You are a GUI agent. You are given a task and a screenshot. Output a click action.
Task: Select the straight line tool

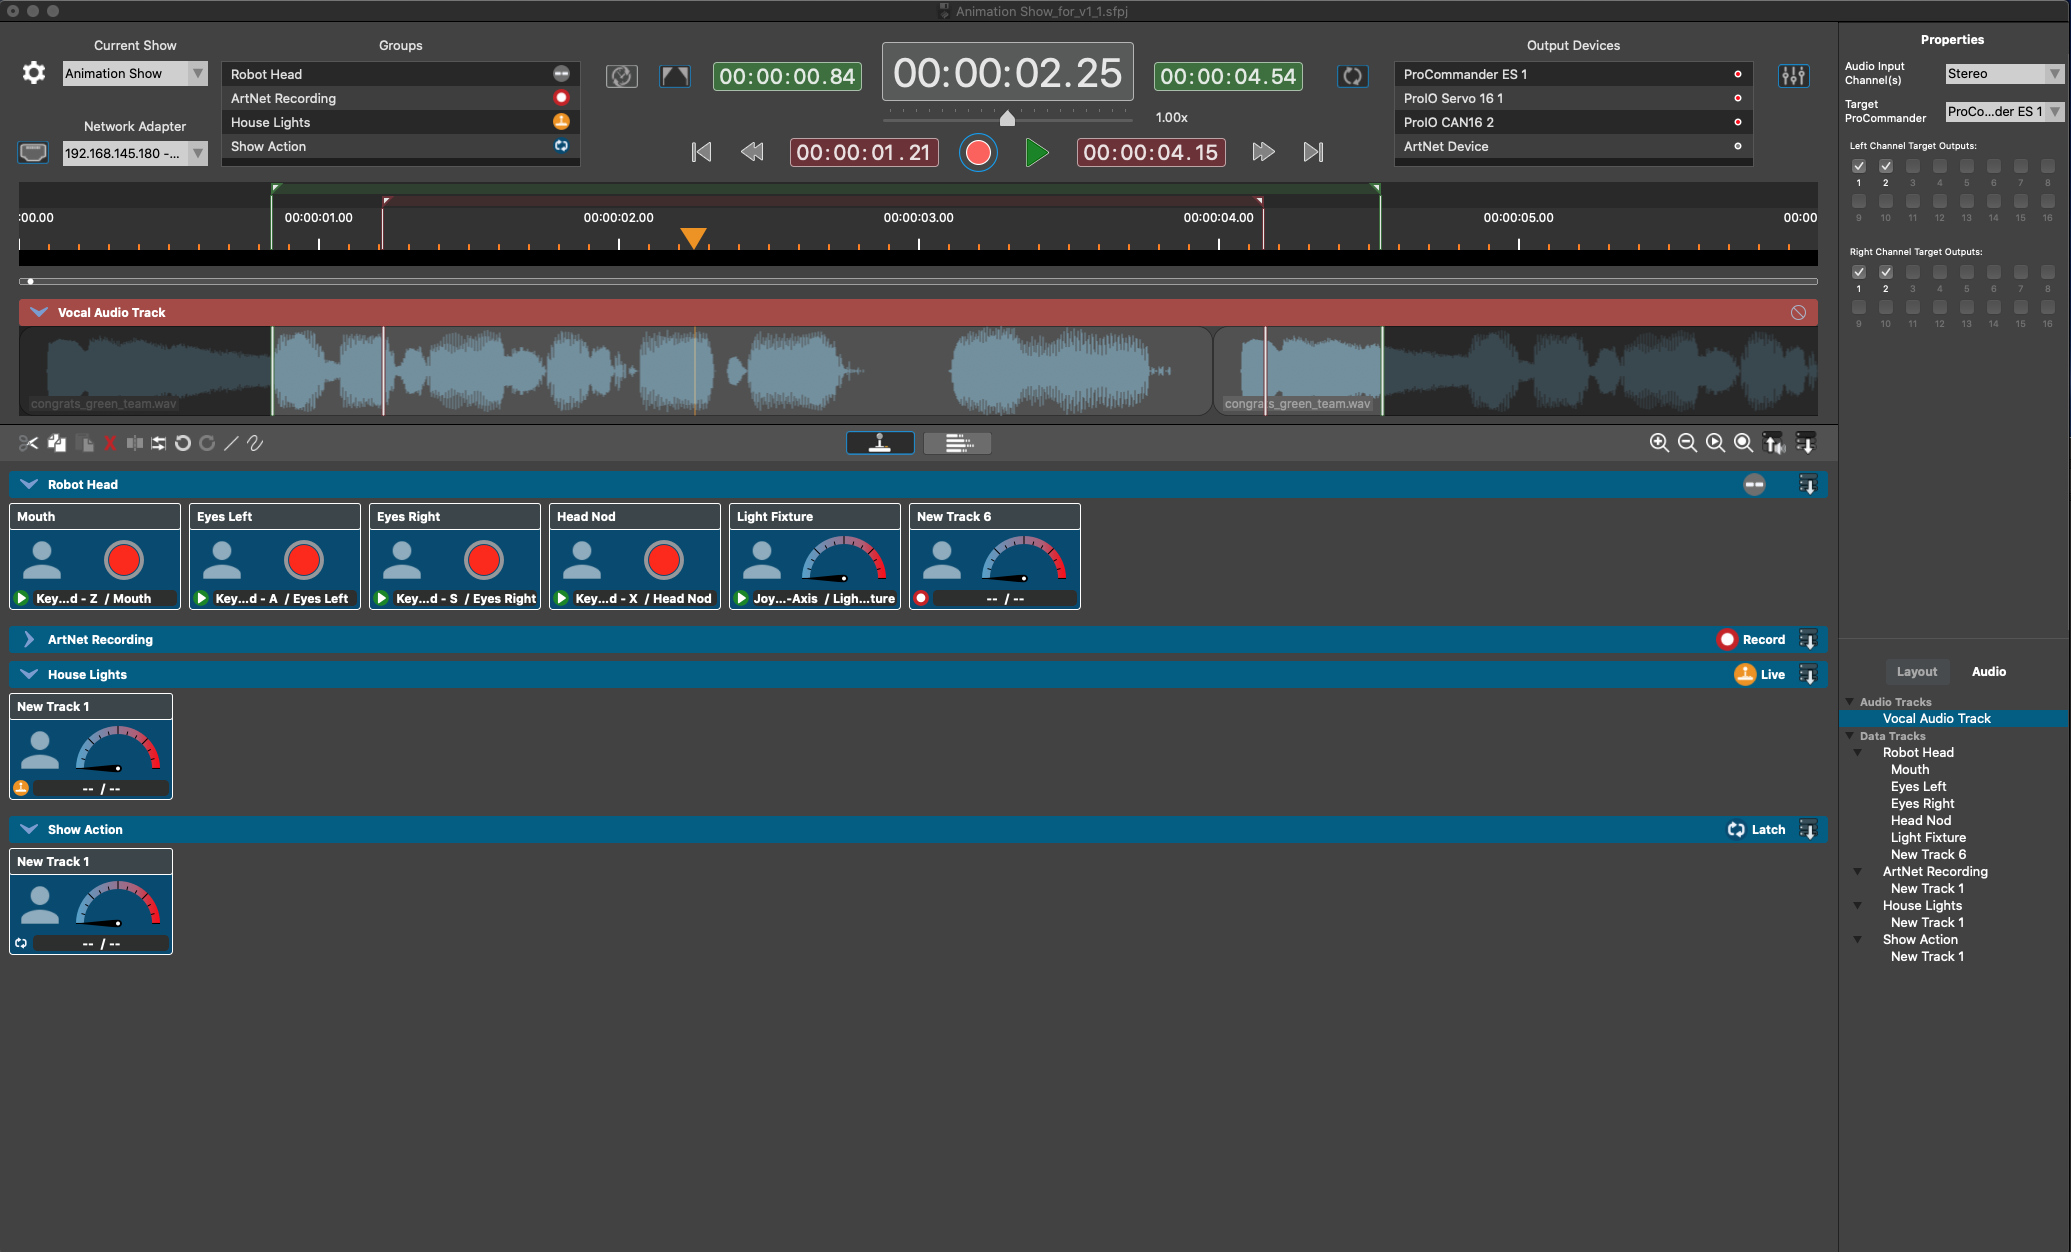[x=231, y=443]
